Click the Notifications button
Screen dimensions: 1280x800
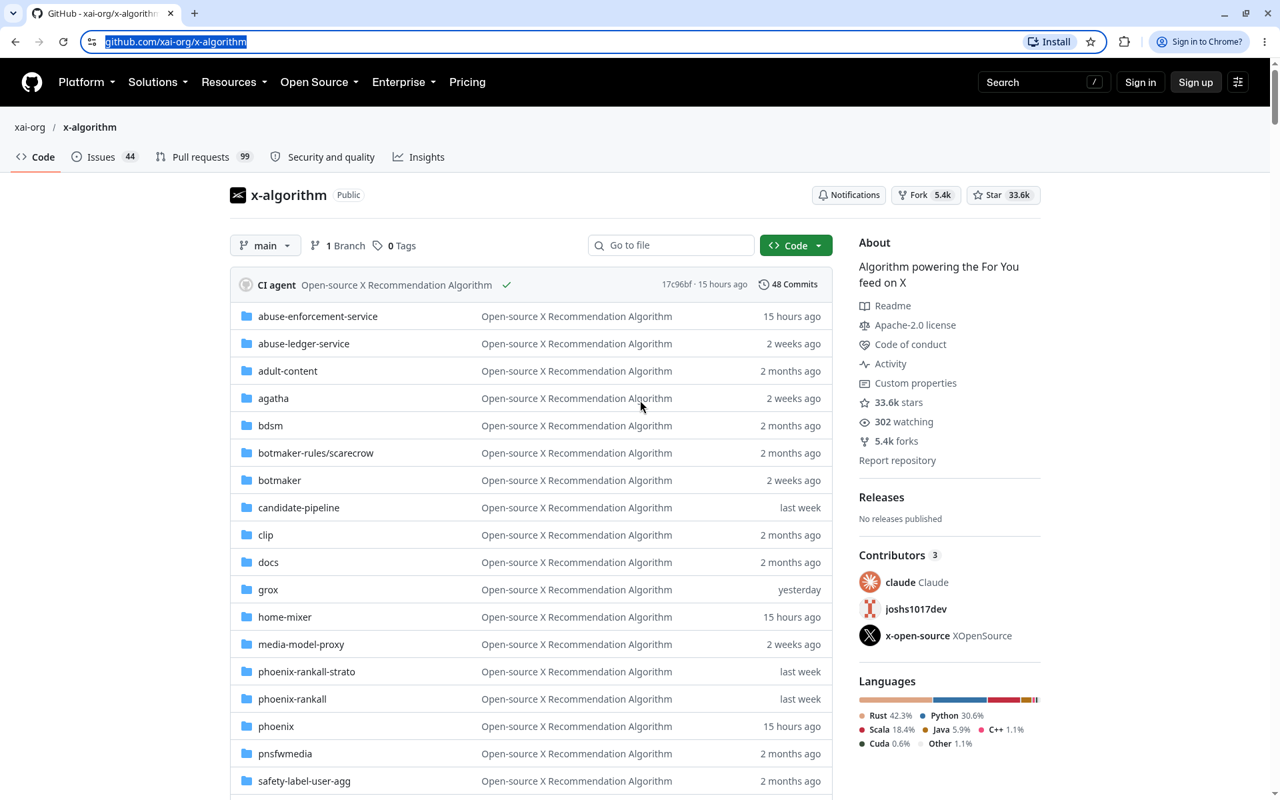tap(848, 195)
